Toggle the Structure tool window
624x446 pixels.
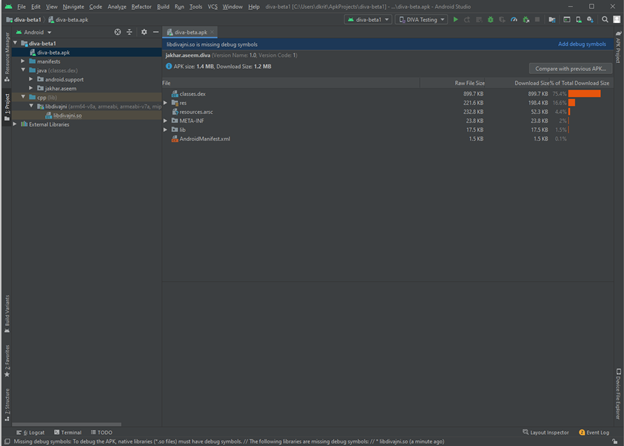click(x=7, y=405)
